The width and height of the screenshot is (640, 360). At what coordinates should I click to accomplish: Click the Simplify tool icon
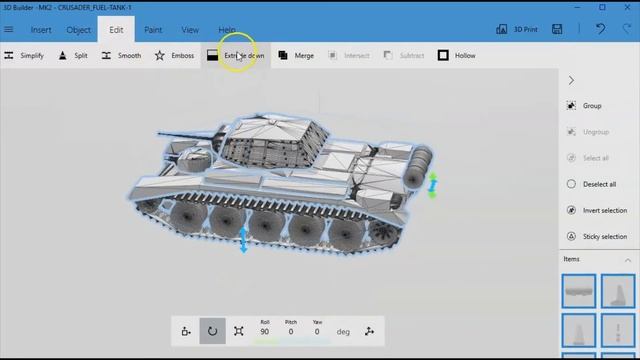pos(9,56)
